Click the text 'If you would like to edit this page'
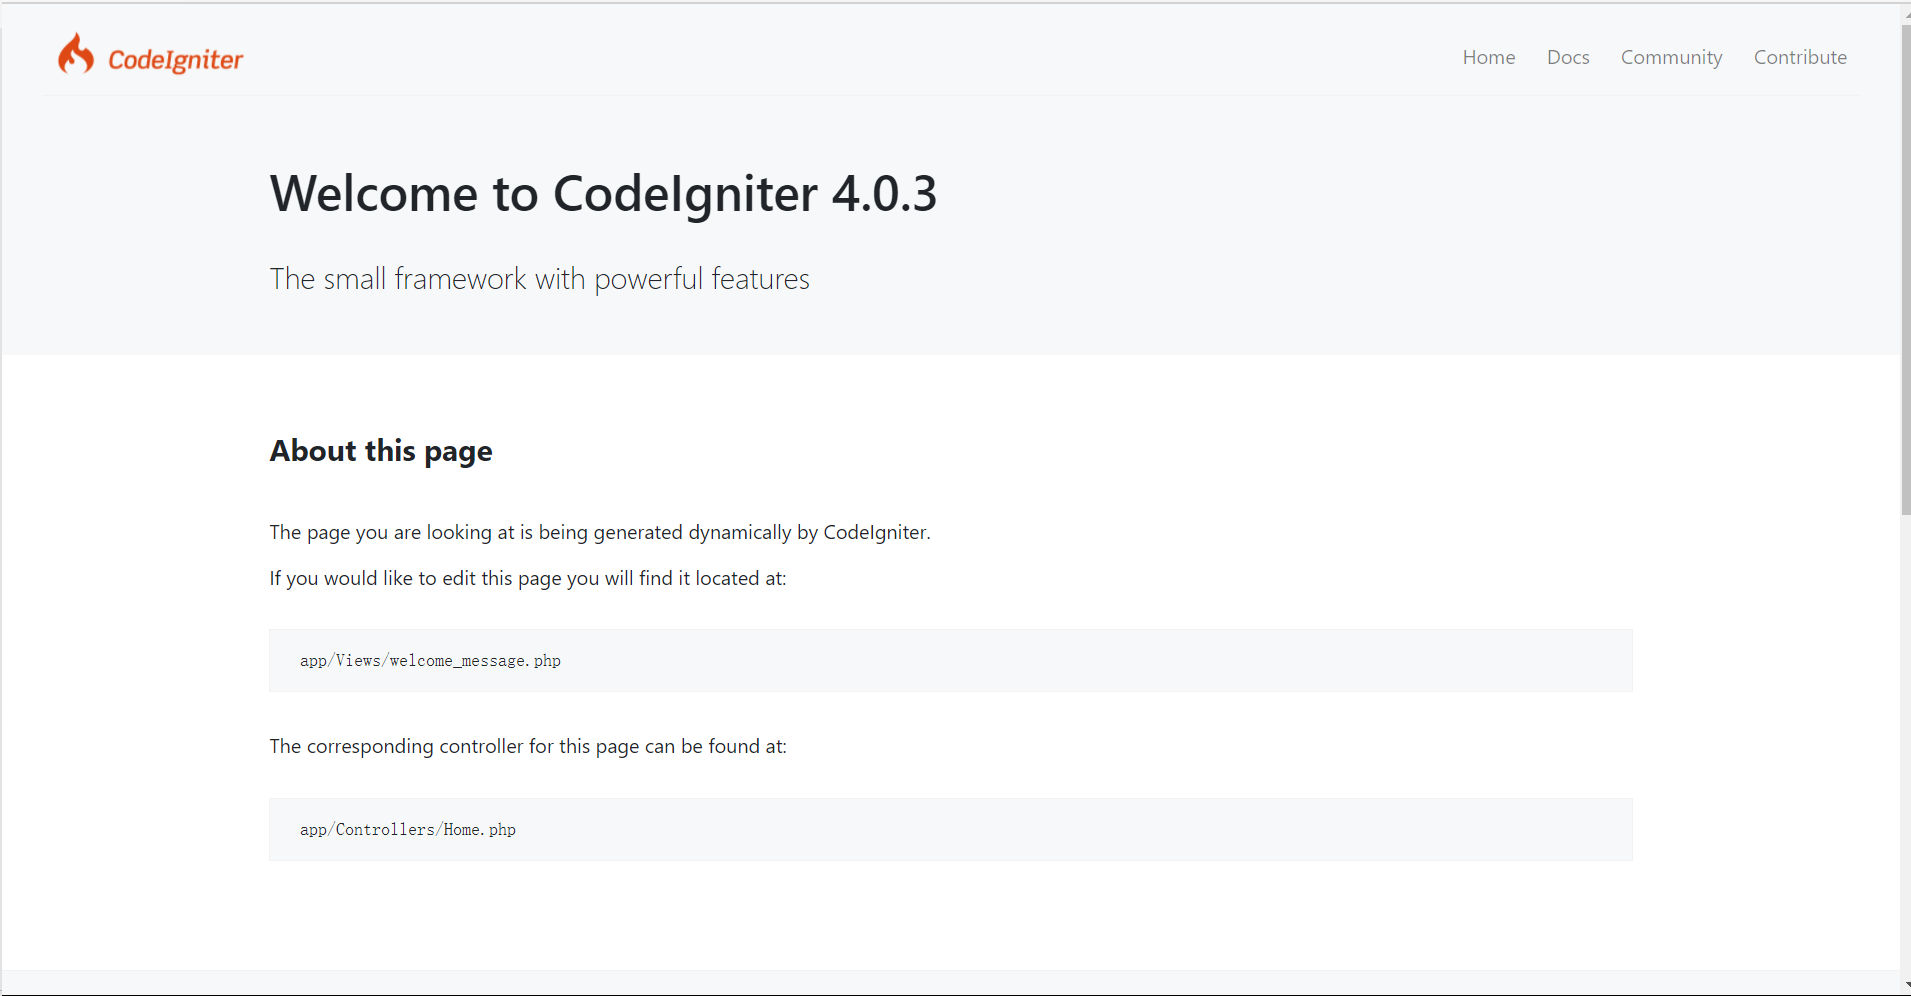Screen dimensions: 1911x996 point(528,578)
